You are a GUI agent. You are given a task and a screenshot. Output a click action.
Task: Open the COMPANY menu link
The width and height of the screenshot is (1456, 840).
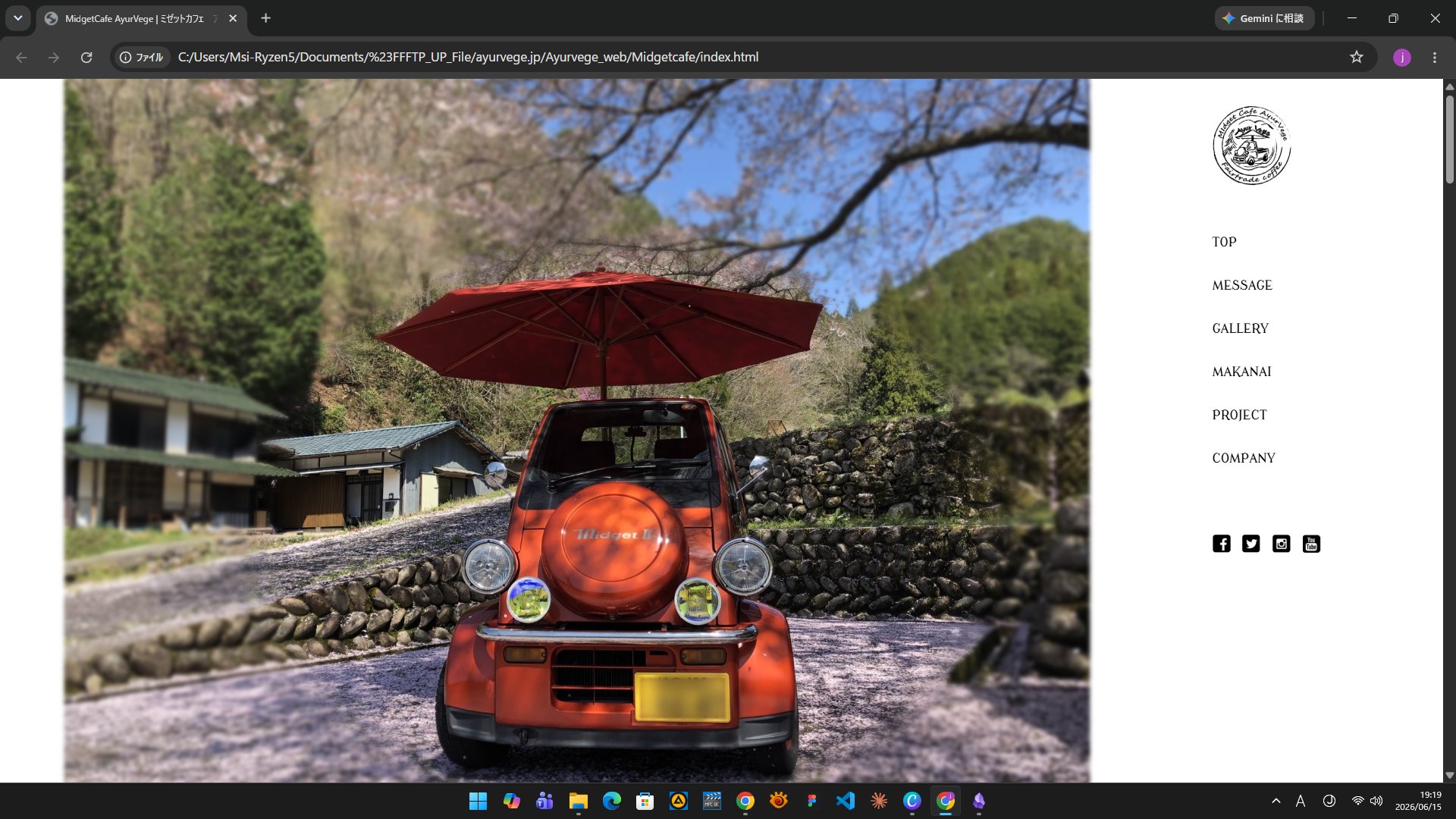pos(1243,458)
